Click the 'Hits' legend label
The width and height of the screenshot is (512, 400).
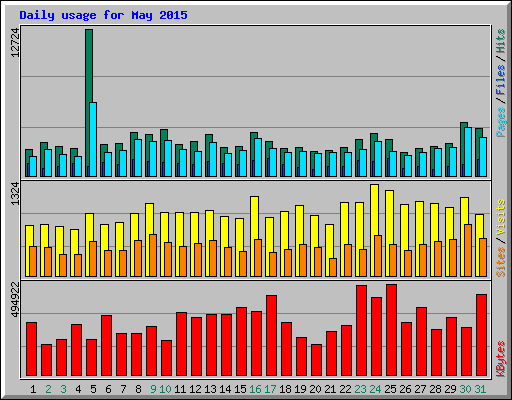coord(500,41)
